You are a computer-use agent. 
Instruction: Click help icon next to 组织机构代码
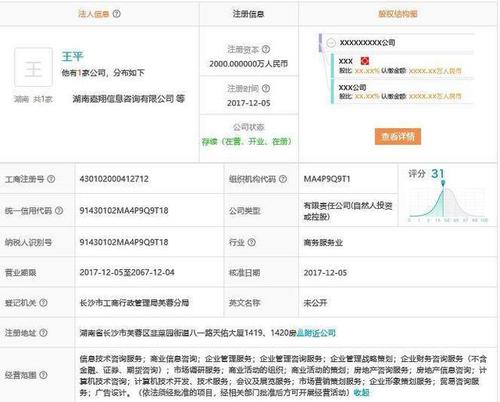pos(283,179)
